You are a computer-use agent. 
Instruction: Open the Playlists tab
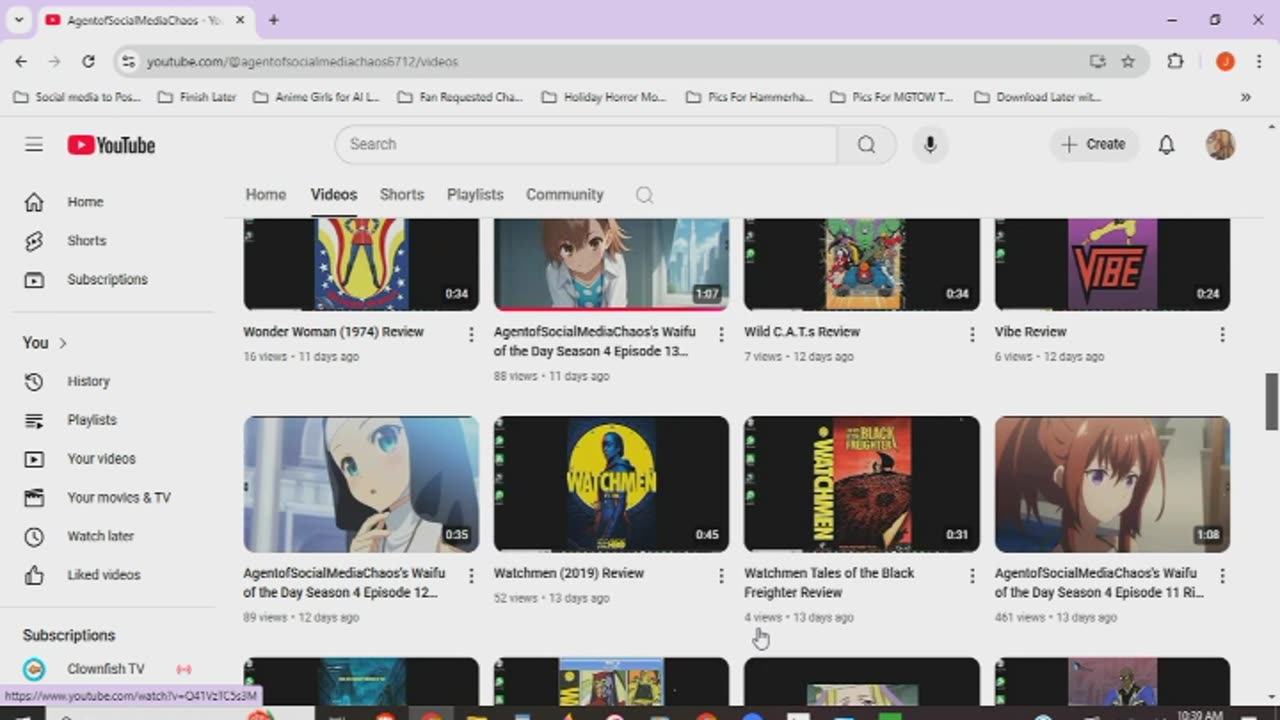pos(475,195)
